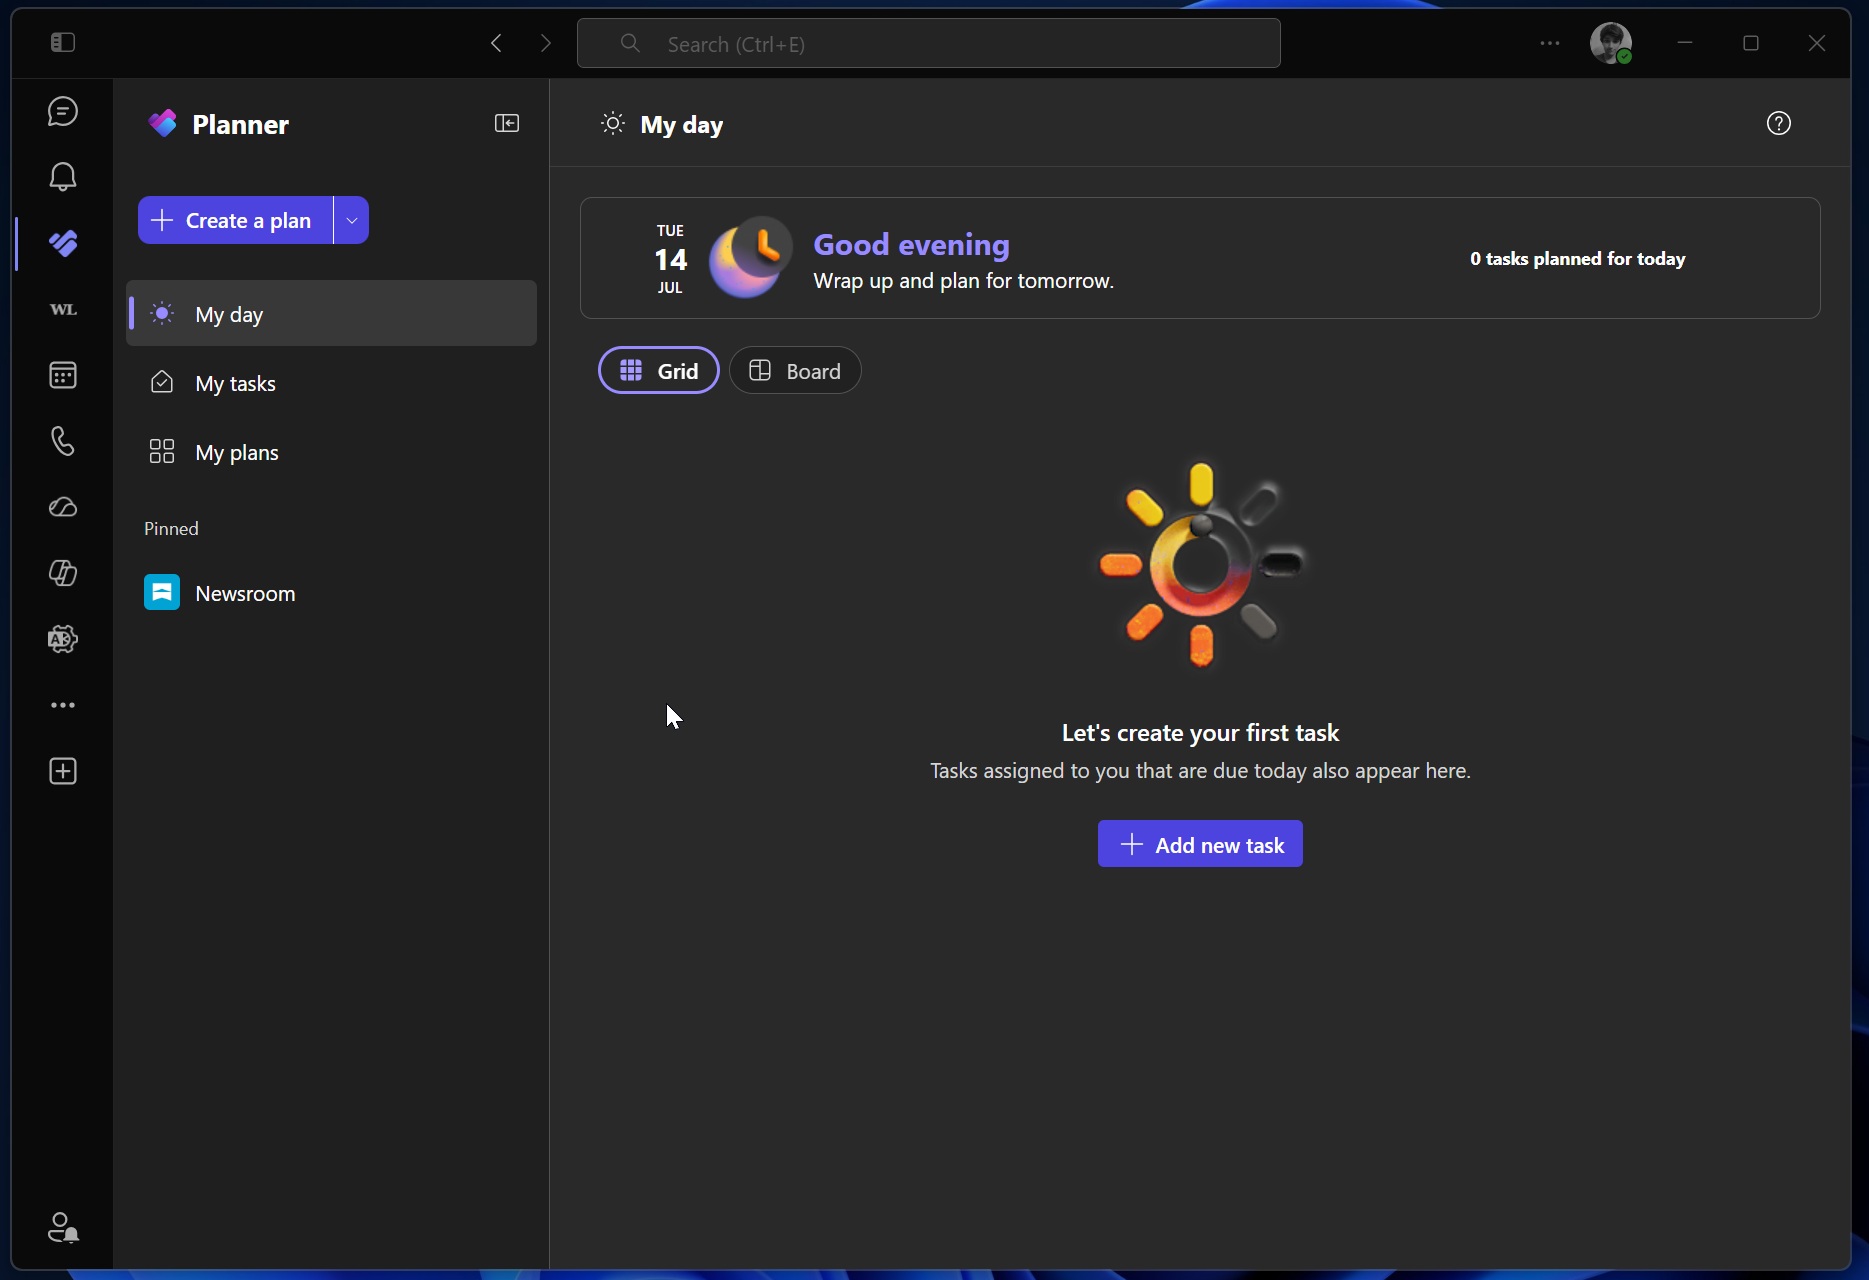Expand the Create a plan dropdown arrow

352,220
